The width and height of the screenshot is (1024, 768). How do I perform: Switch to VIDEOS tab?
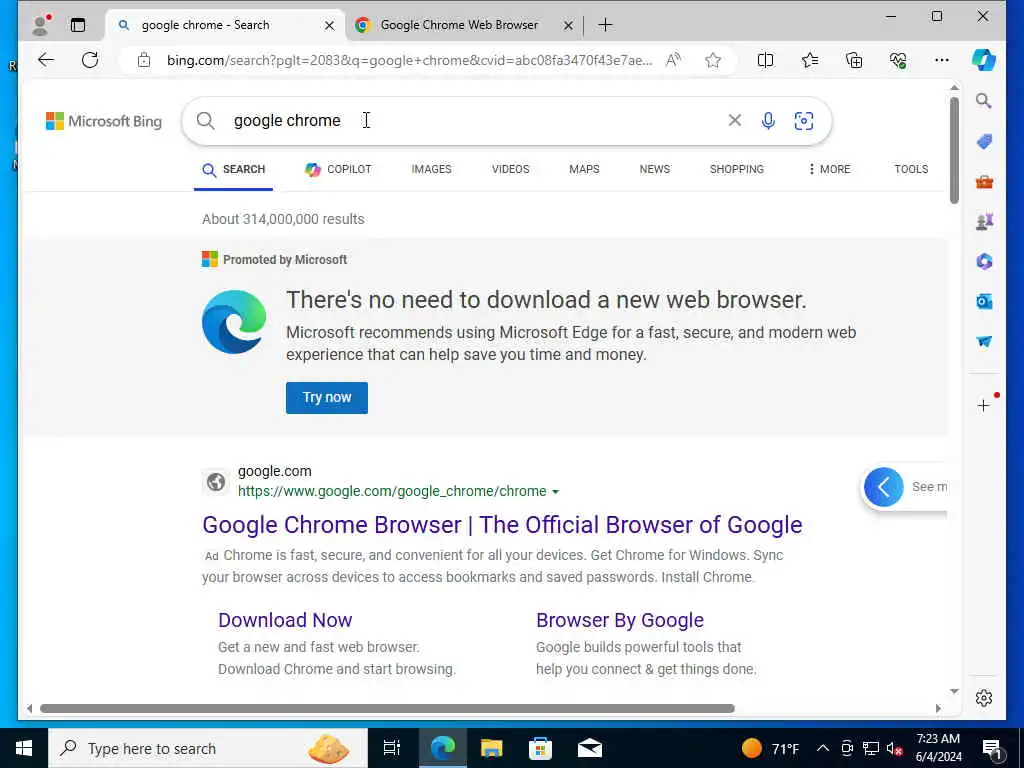click(x=510, y=169)
